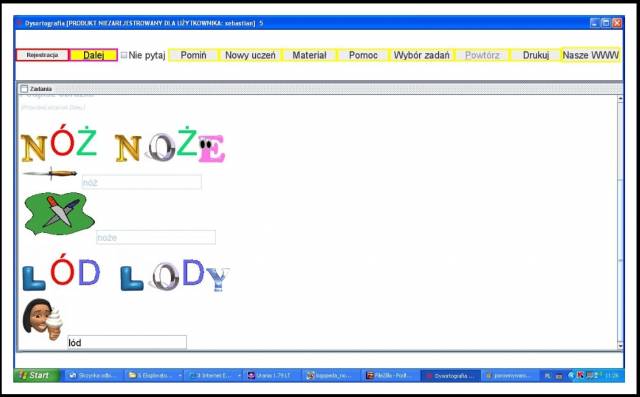Click the yellow Dalej button
Image resolution: width=640 pixels, height=397 pixels.
93,55
